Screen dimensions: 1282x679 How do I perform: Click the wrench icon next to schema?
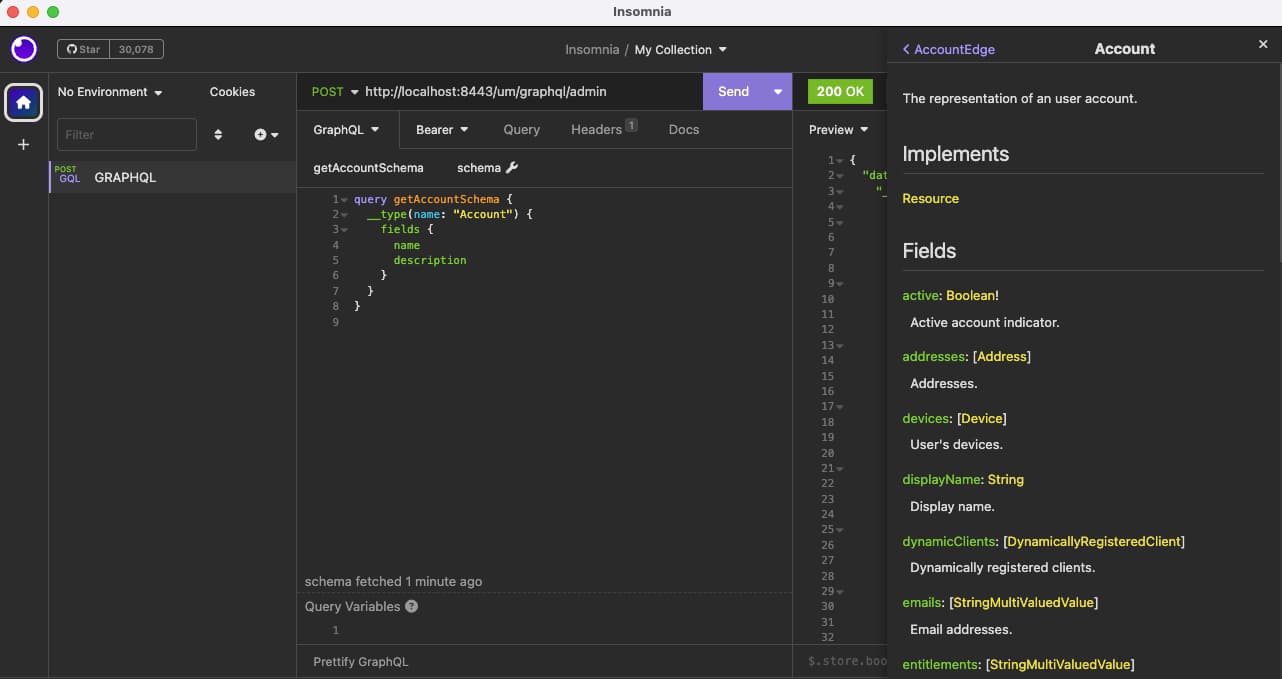tap(510, 167)
